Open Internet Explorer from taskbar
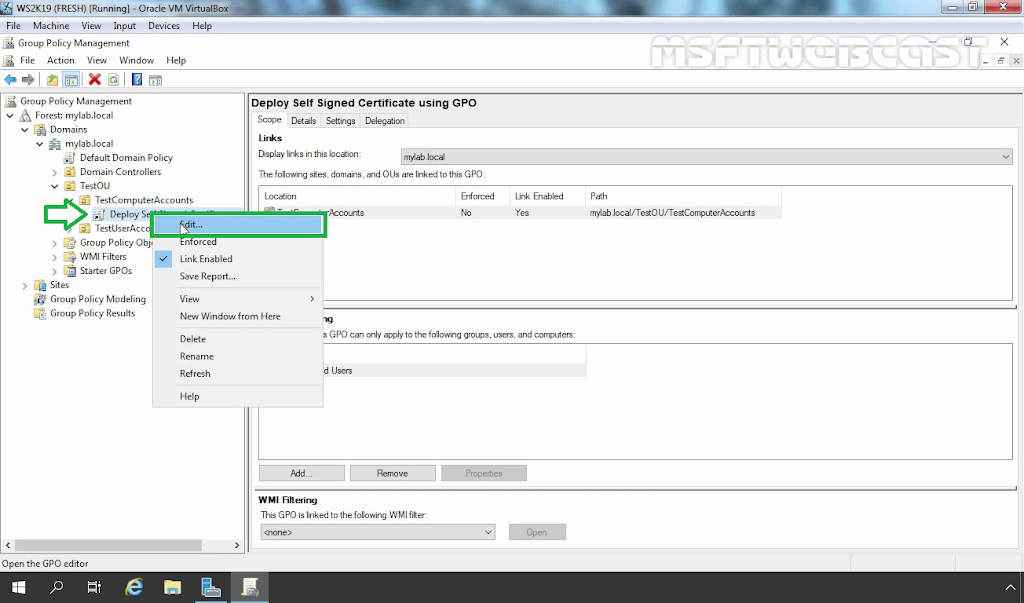This screenshot has height=603, width=1024. 134,587
